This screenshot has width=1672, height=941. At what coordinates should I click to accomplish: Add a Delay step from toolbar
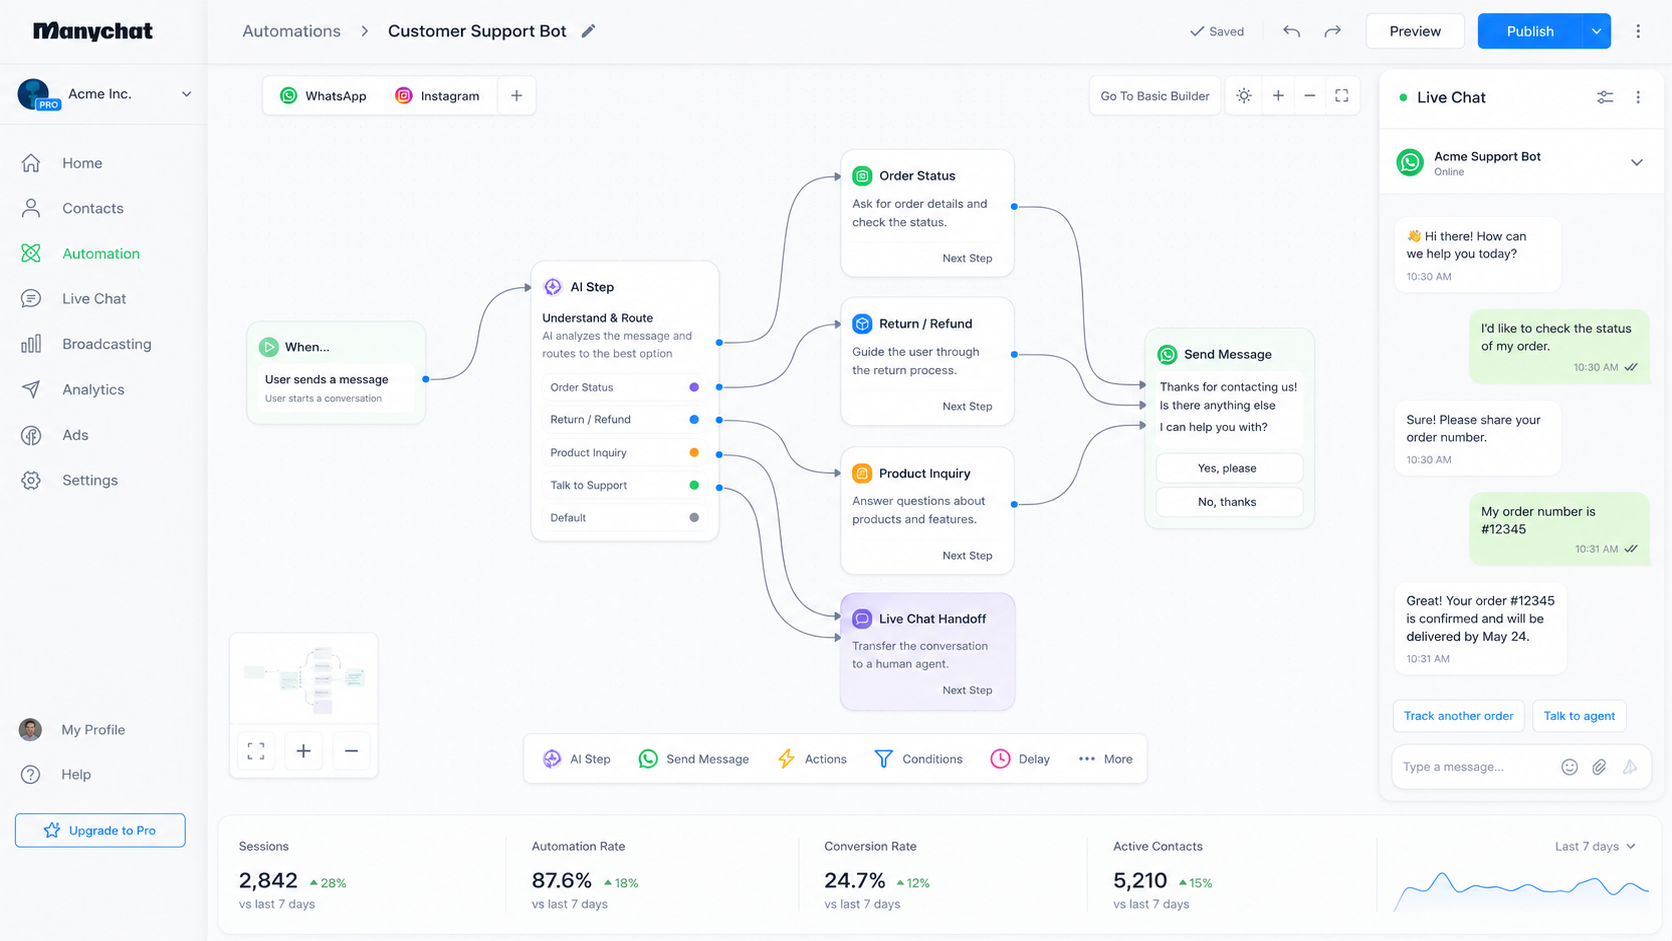click(1020, 759)
